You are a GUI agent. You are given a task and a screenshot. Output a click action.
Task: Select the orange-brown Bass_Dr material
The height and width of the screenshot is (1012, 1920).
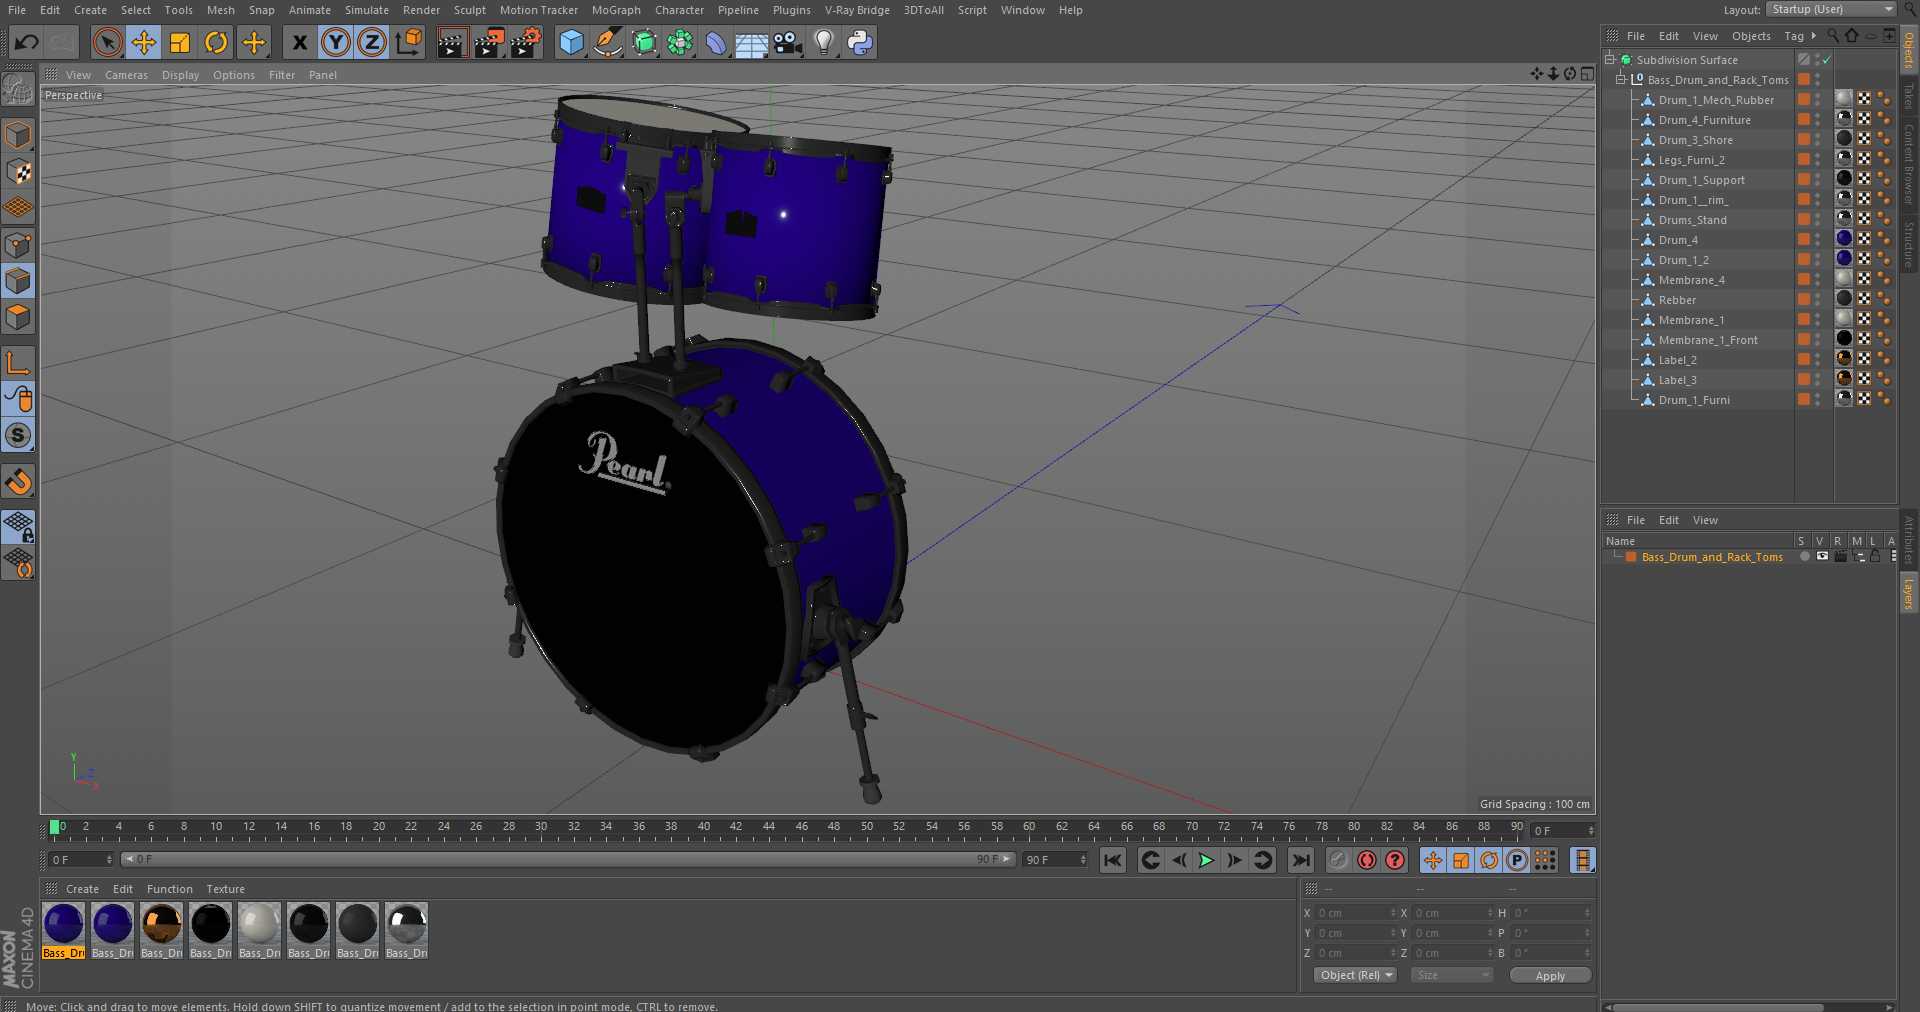(161, 931)
